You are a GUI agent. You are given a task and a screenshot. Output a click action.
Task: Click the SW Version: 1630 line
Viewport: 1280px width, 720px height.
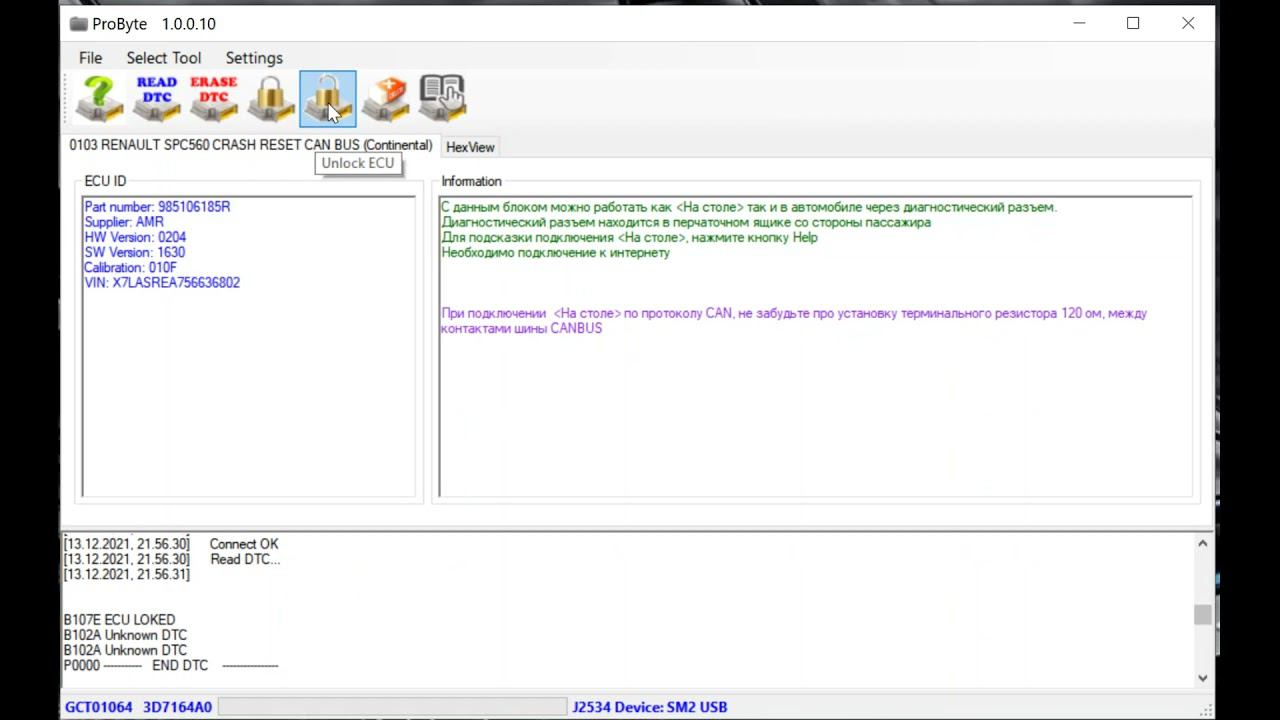point(135,252)
